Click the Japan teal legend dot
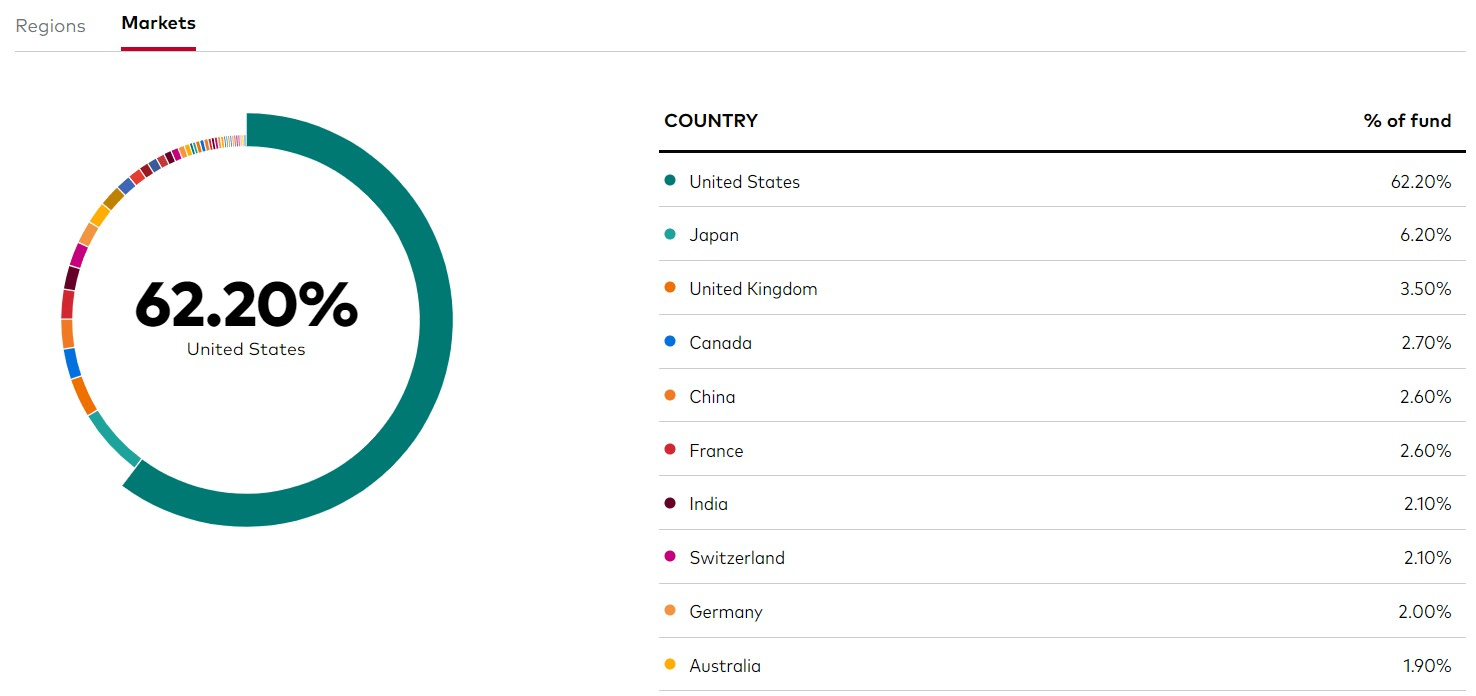This screenshot has height=696, width=1476. [670, 235]
